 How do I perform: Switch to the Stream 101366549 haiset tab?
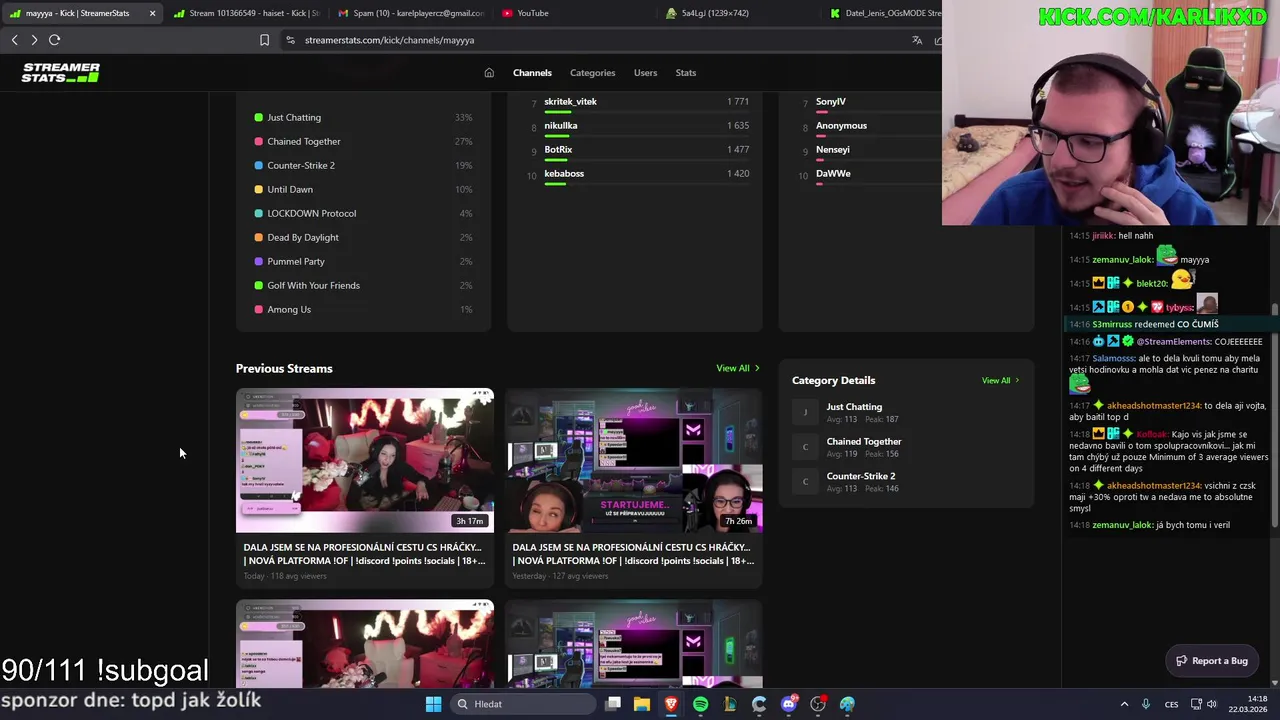click(x=245, y=13)
